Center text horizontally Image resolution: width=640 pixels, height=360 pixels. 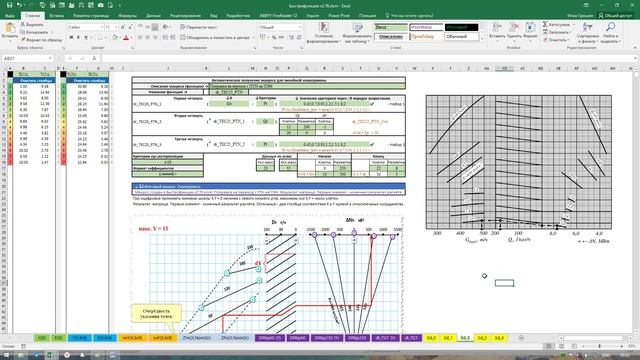click(x=147, y=38)
